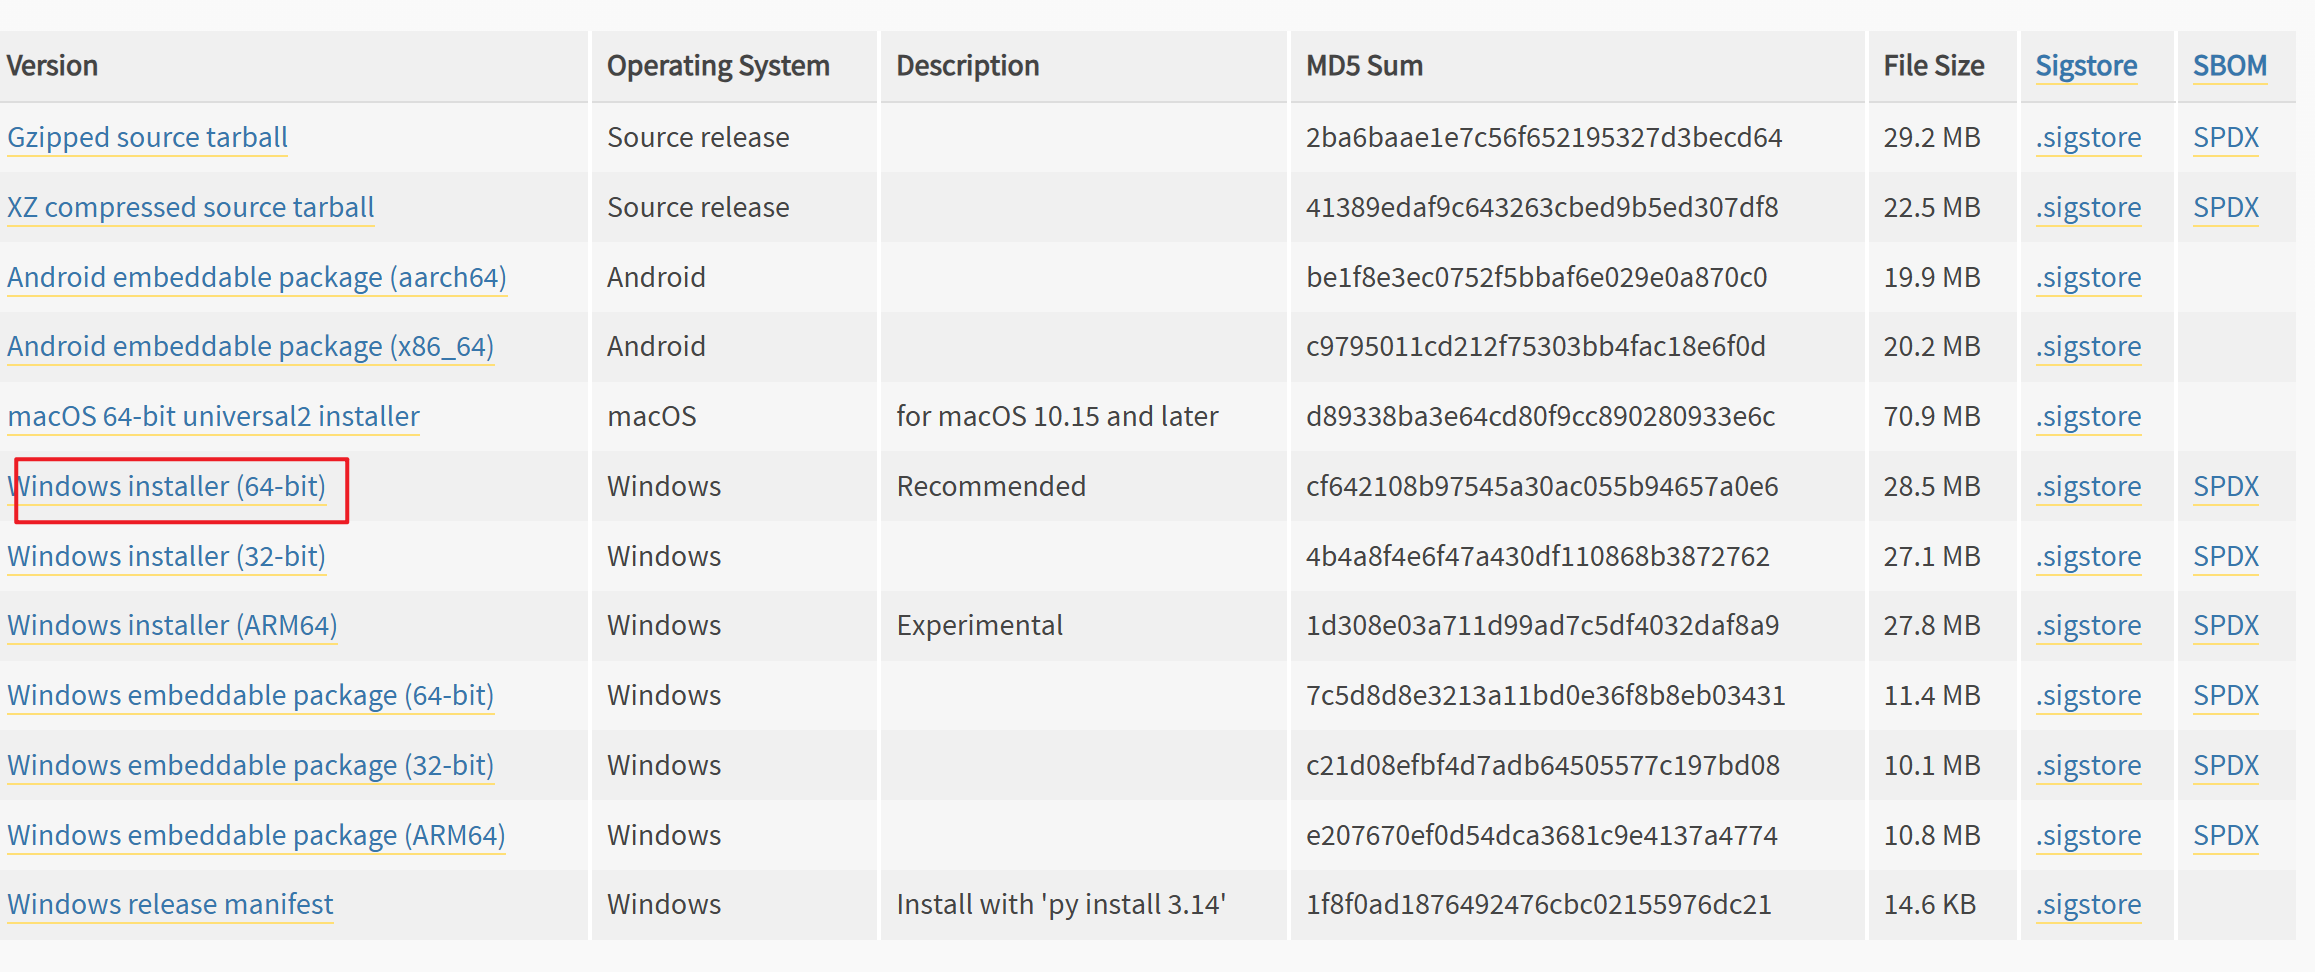Open .sigstore for macOS universal2 installer
Screen dimensions: 2315x972
[x=2088, y=416]
